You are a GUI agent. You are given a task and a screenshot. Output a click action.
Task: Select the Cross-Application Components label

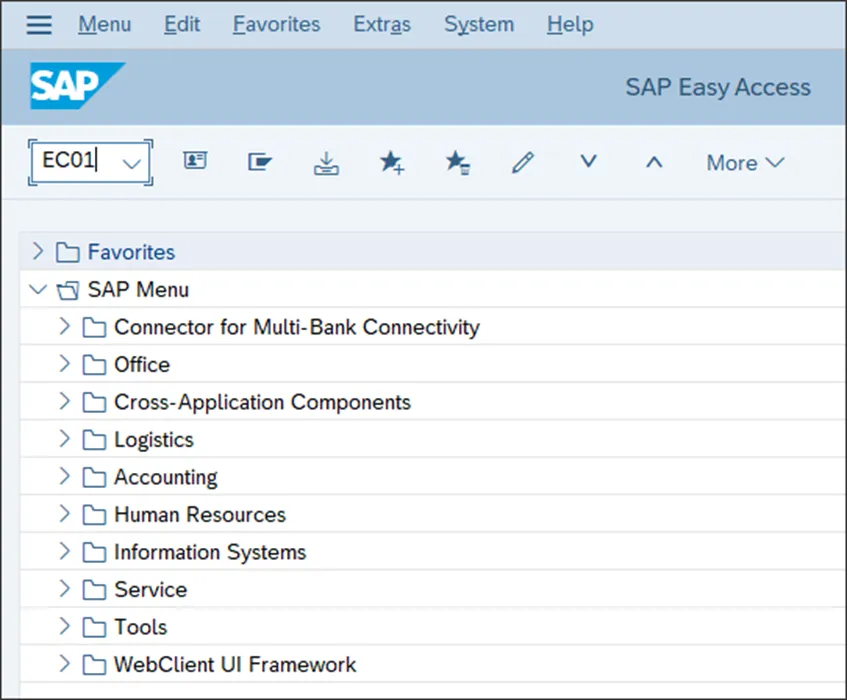point(263,402)
